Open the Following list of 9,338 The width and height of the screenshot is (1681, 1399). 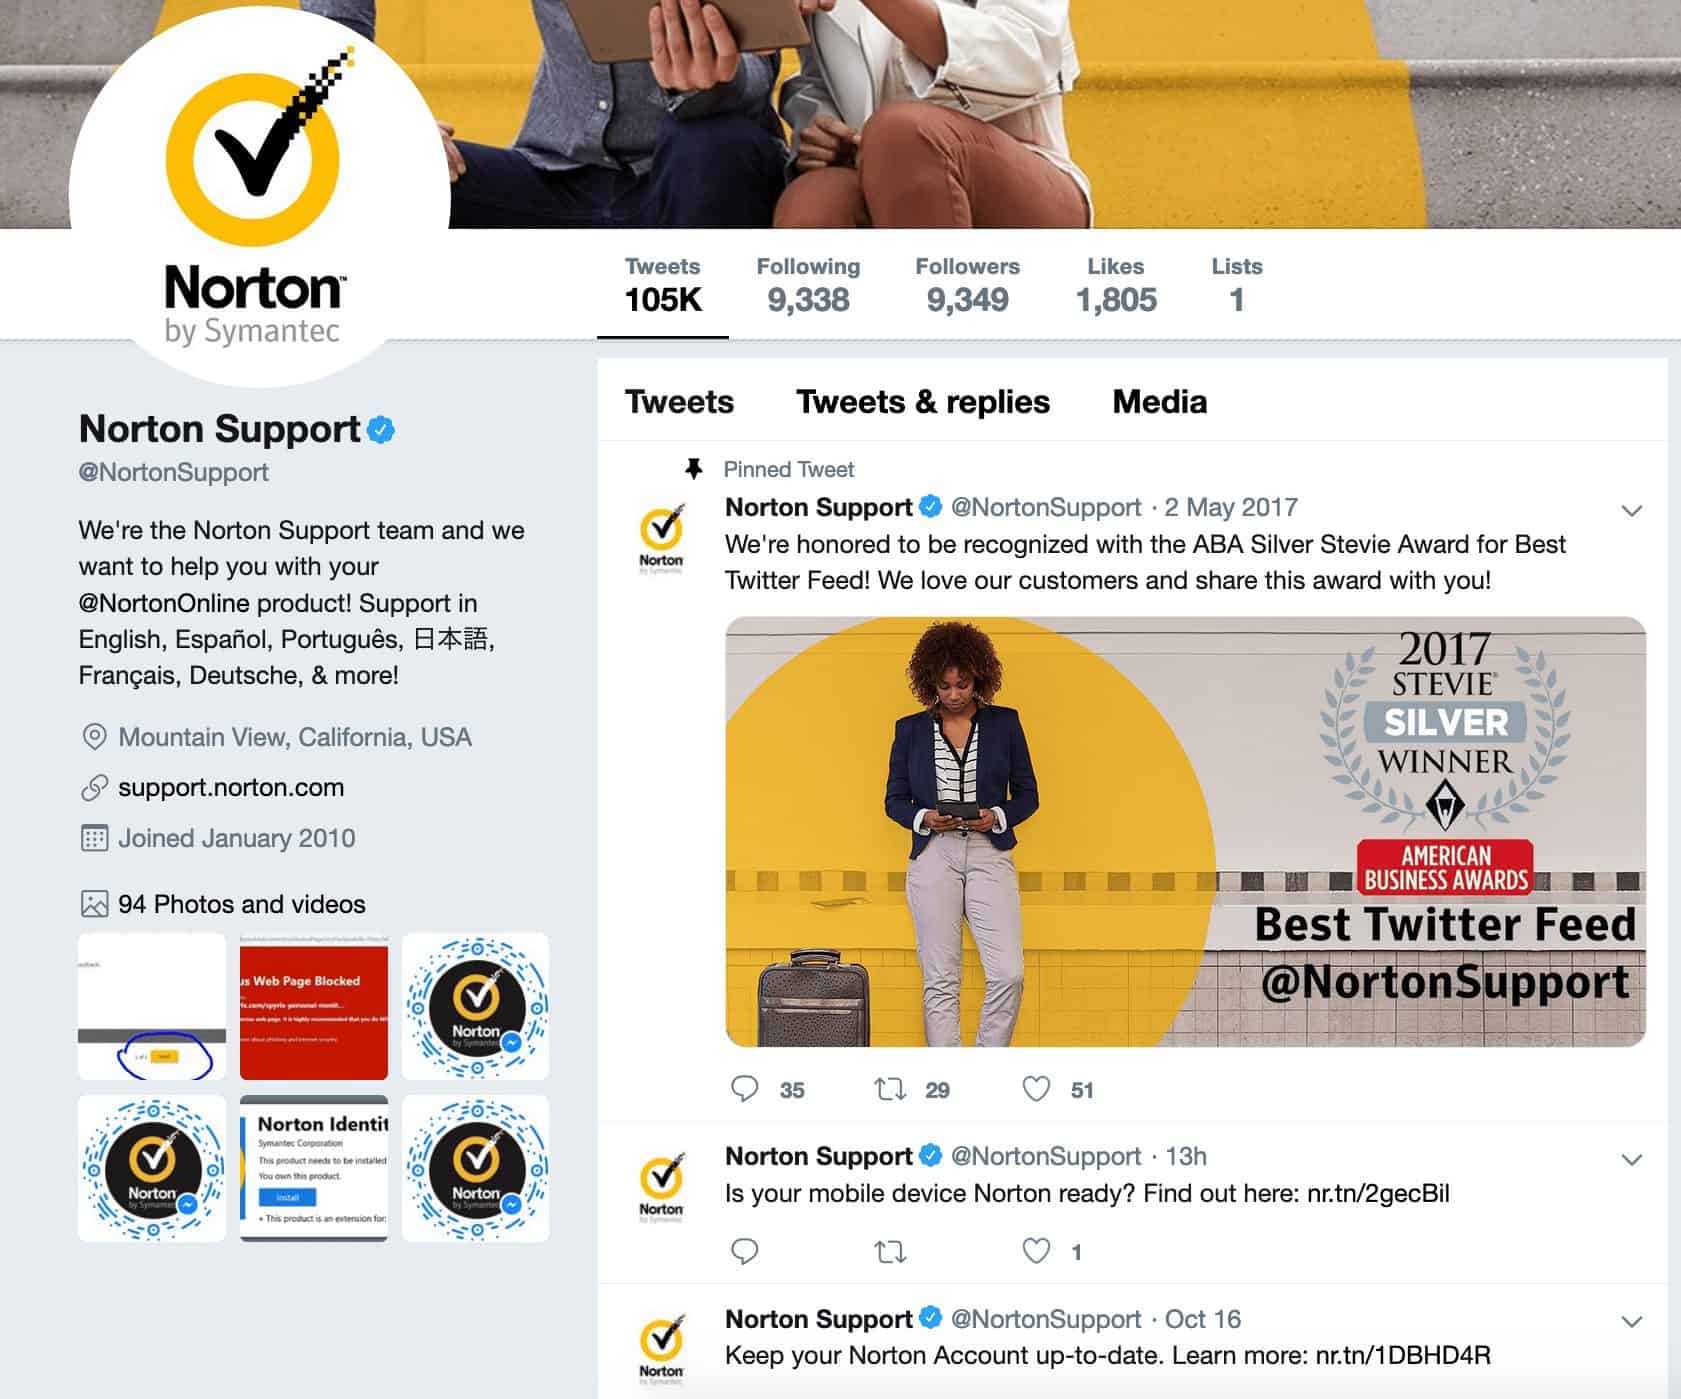pyautogui.click(x=808, y=285)
